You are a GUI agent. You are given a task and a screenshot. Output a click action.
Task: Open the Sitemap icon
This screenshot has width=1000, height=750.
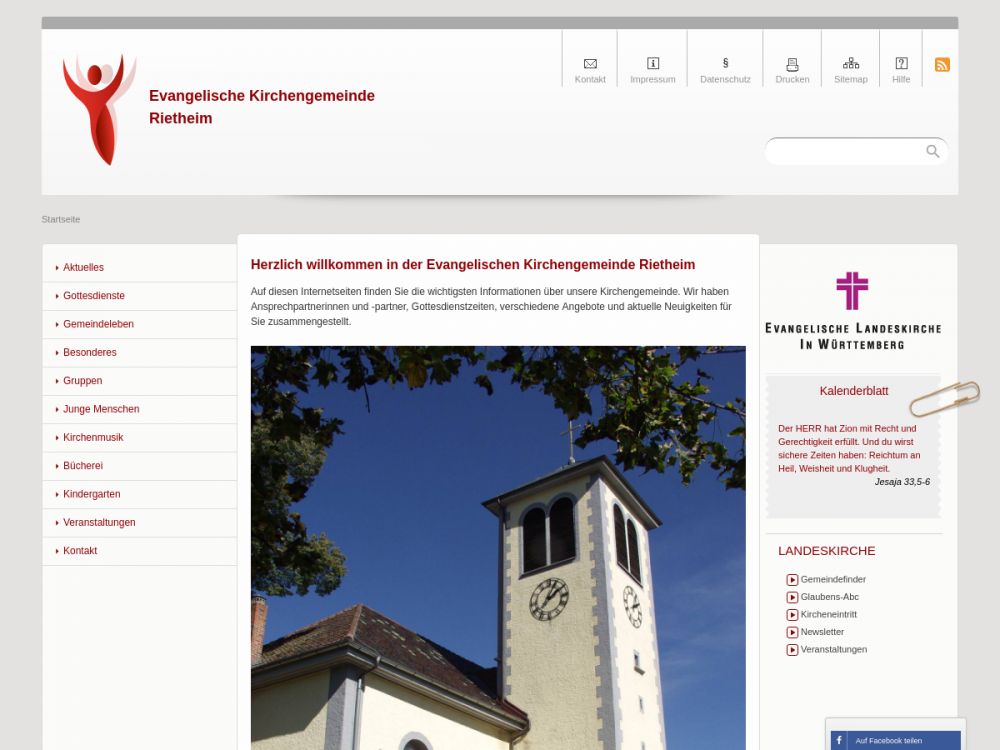click(x=851, y=64)
